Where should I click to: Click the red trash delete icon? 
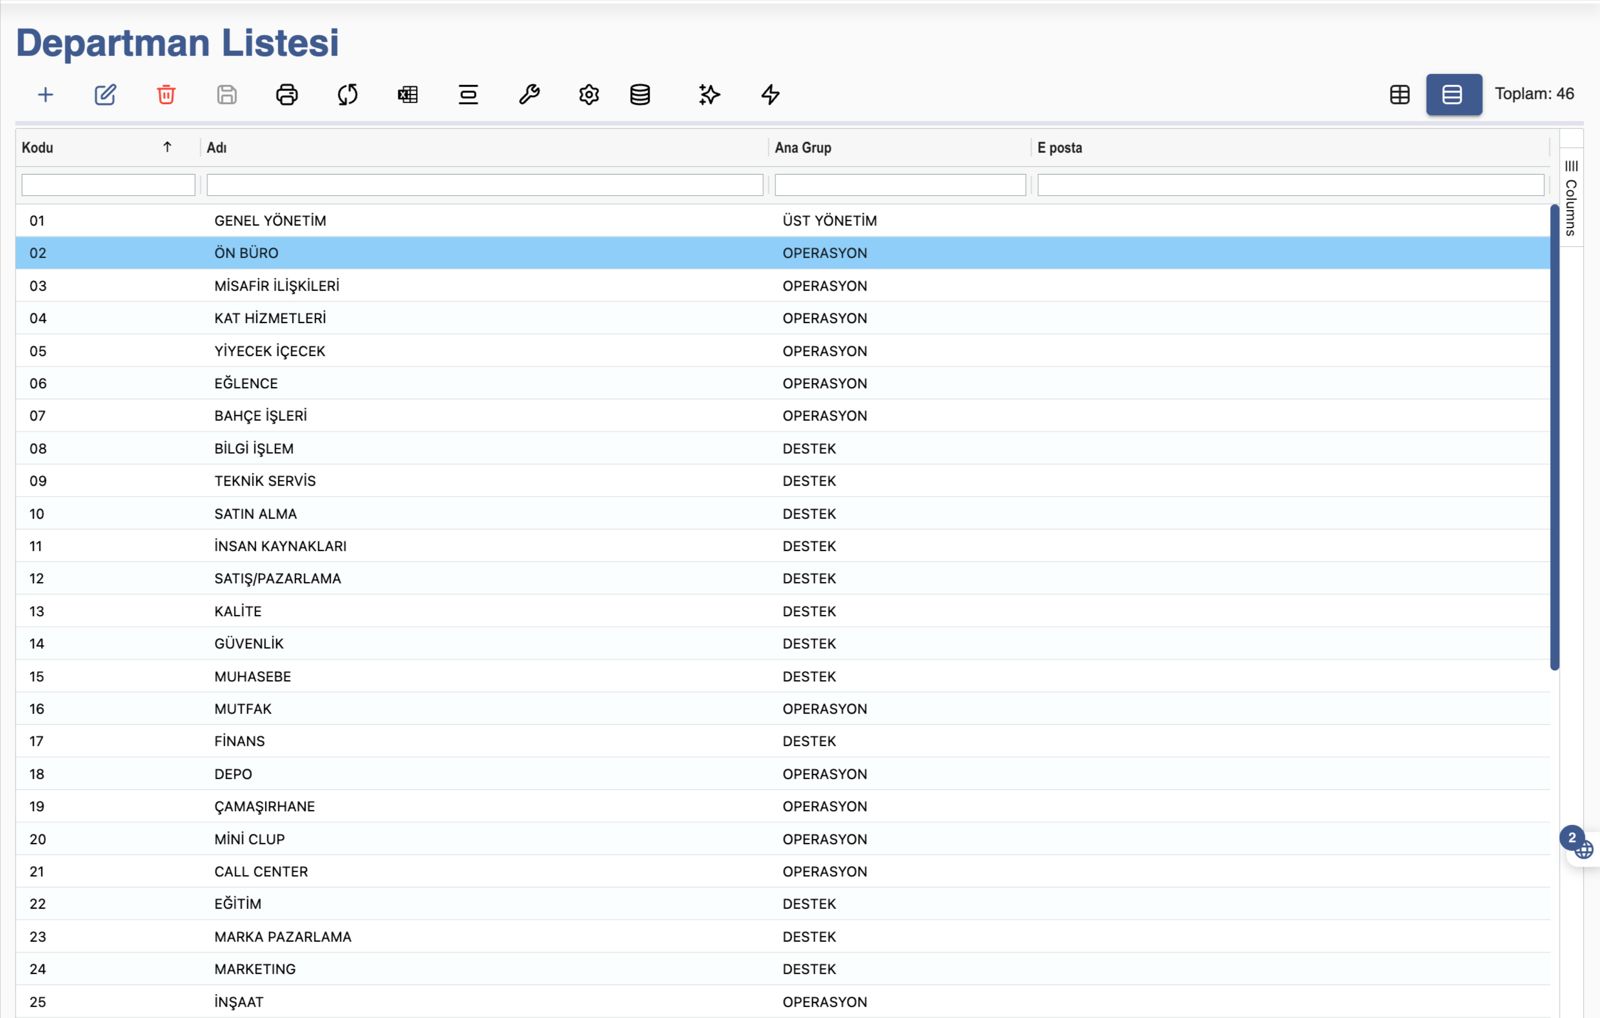(166, 95)
